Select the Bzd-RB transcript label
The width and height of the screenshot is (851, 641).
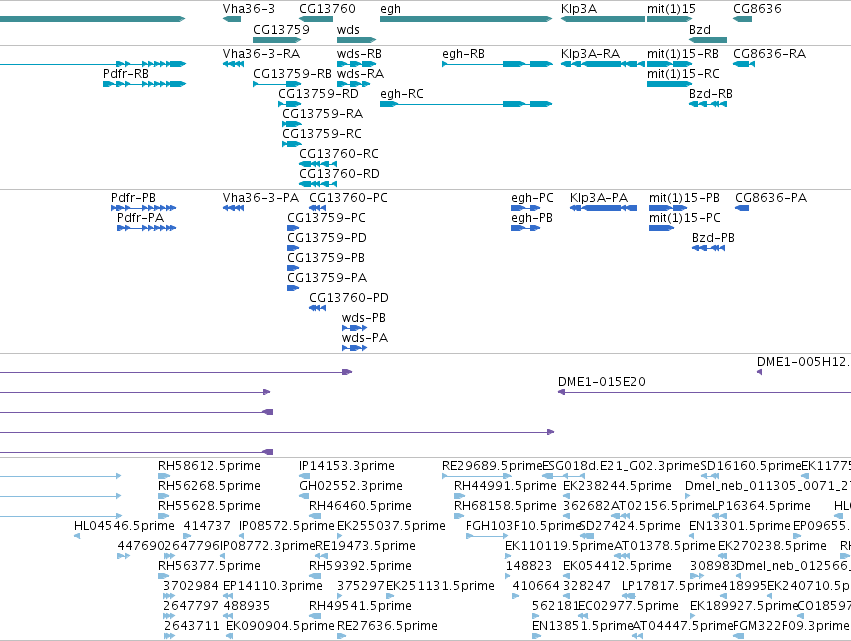(x=710, y=93)
